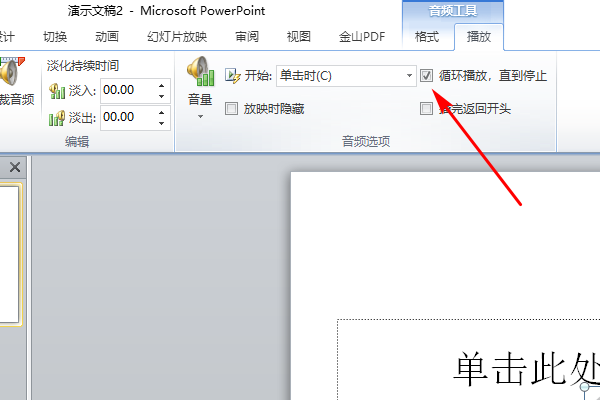This screenshot has width=600, height=400.
Task: Switch to the 格式 audio tools tab
Action: 427,37
